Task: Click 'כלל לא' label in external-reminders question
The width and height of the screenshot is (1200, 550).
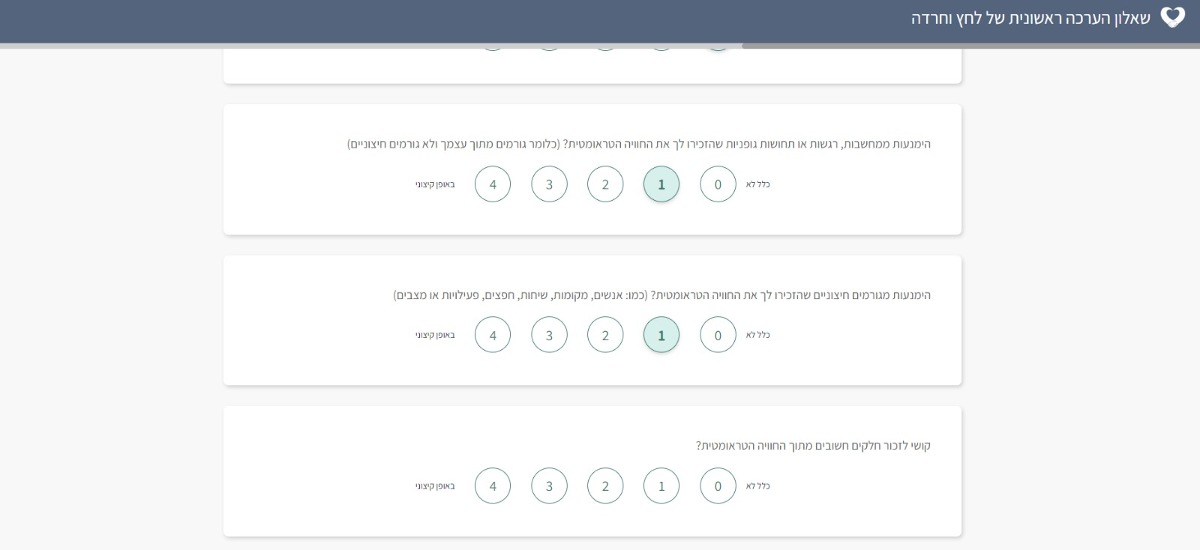Action: point(758,335)
